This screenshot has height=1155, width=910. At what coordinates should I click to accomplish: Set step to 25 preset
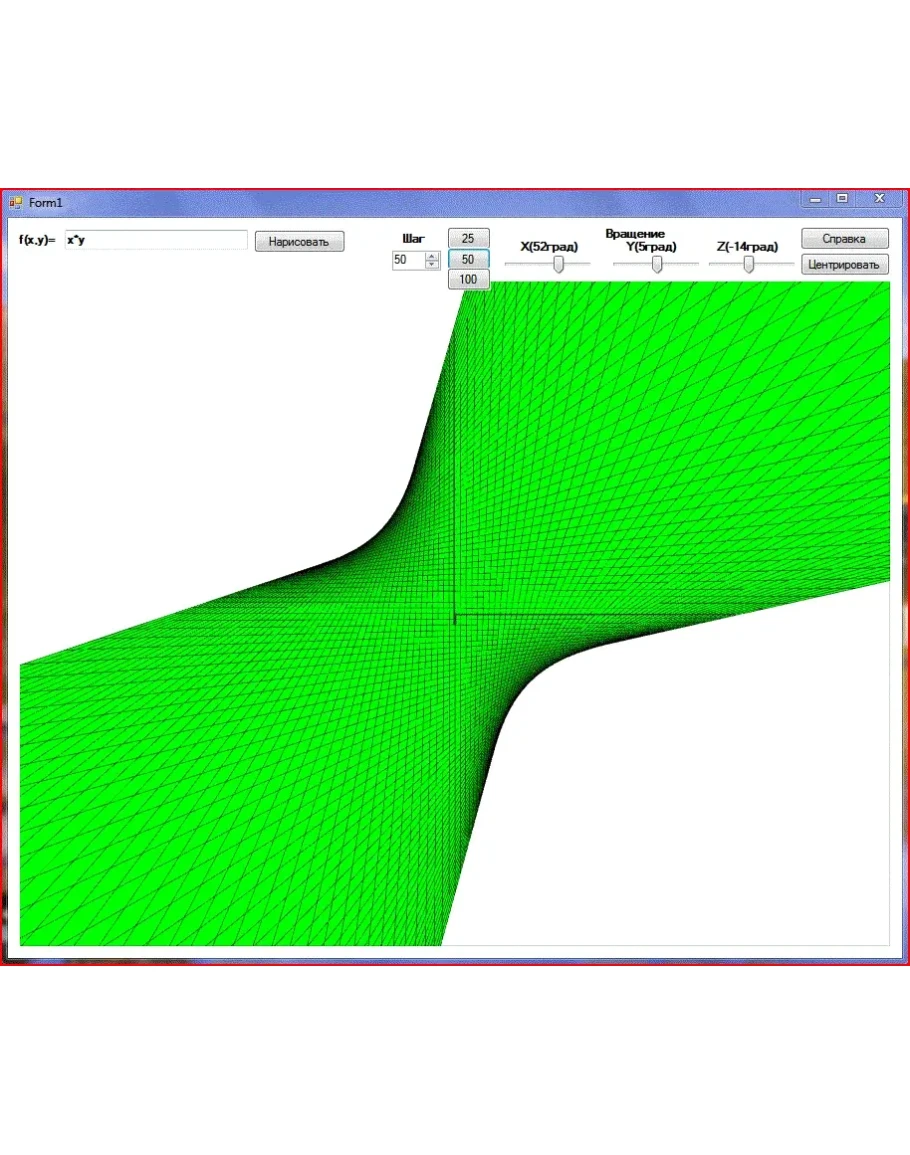pyautogui.click(x=468, y=238)
